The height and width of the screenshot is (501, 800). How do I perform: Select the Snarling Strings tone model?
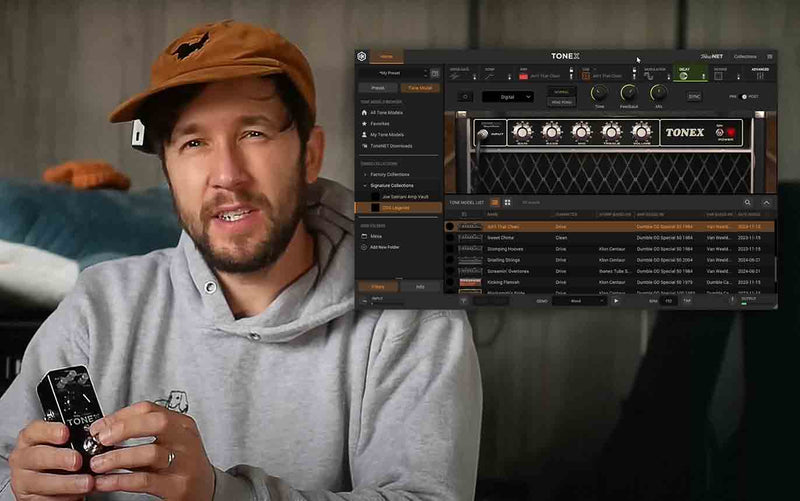[x=609, y=260]
